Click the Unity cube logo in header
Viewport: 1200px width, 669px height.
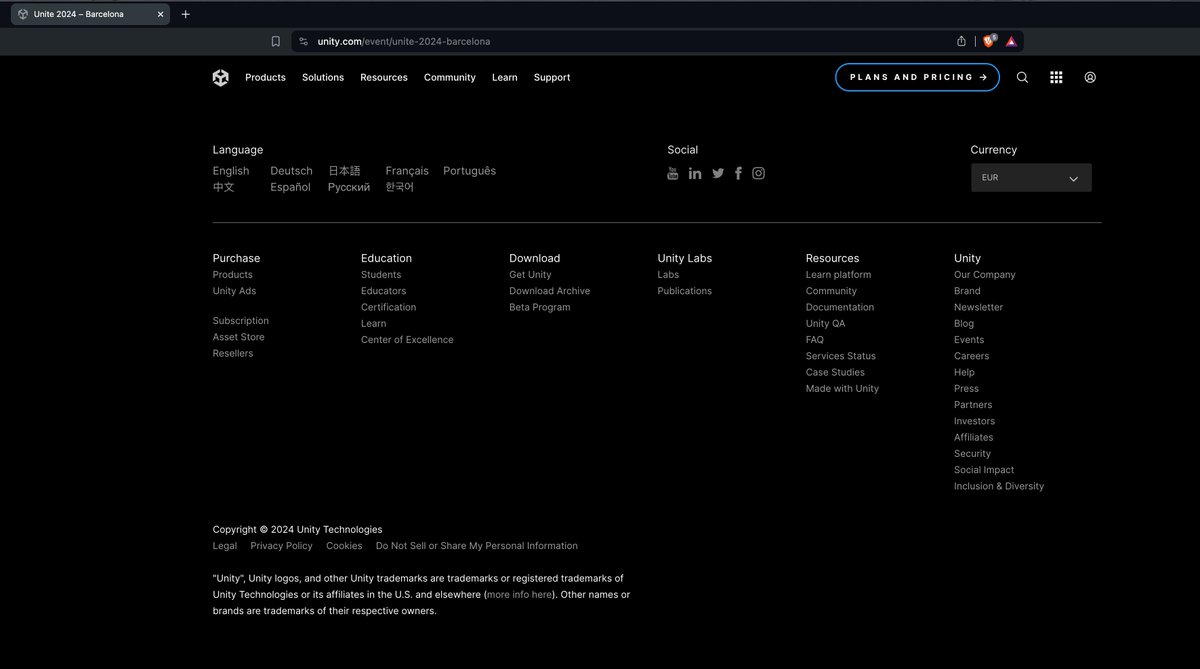(x=220, y=78)
